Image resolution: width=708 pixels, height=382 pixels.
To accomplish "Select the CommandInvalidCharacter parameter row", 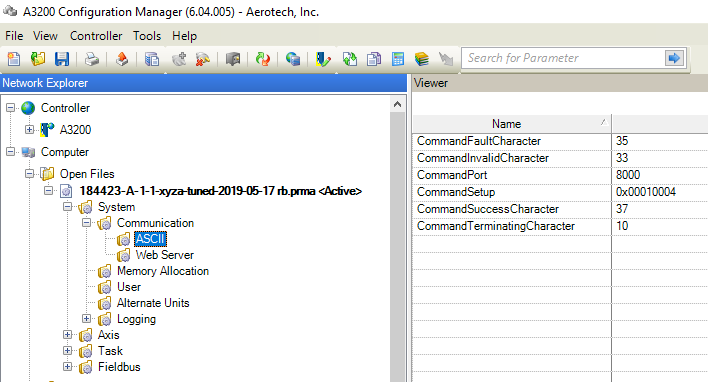I will [560, 158].
